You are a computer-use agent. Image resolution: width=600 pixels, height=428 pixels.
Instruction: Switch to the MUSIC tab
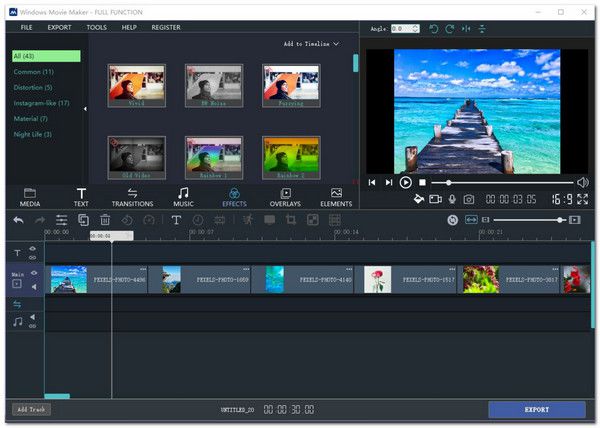tap(183, 197)
